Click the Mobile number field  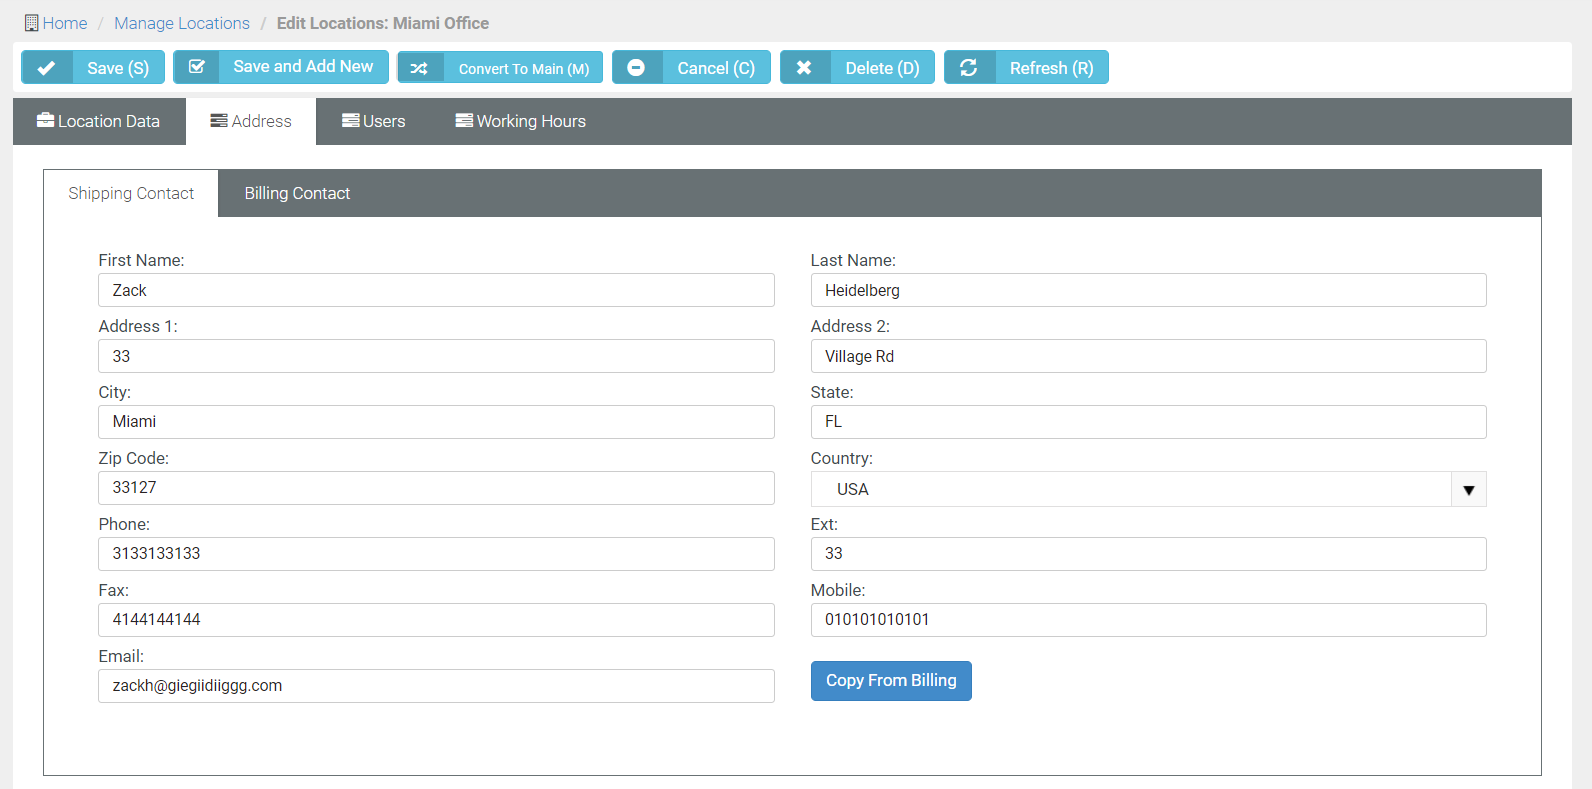[1148, 620]
